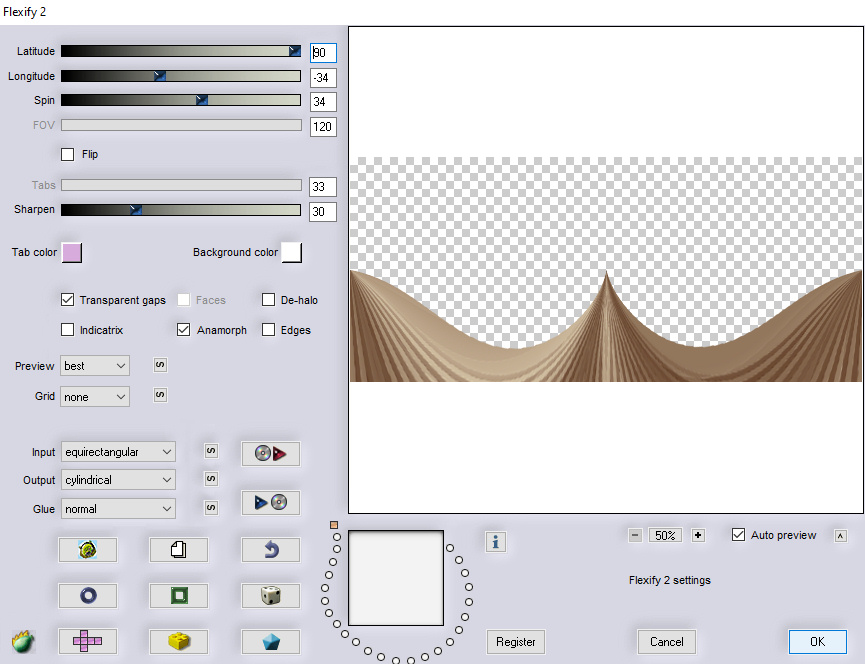Turn off Auto preview checkbox
The width and height of the screenshot is (865, 664).
(x=739, y=535)
